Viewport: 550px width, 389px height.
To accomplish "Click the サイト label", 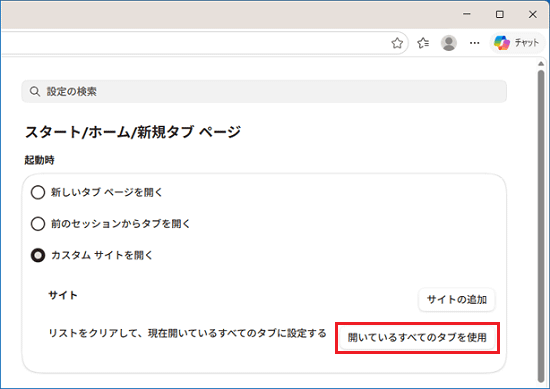I will [x=63, y=295].
